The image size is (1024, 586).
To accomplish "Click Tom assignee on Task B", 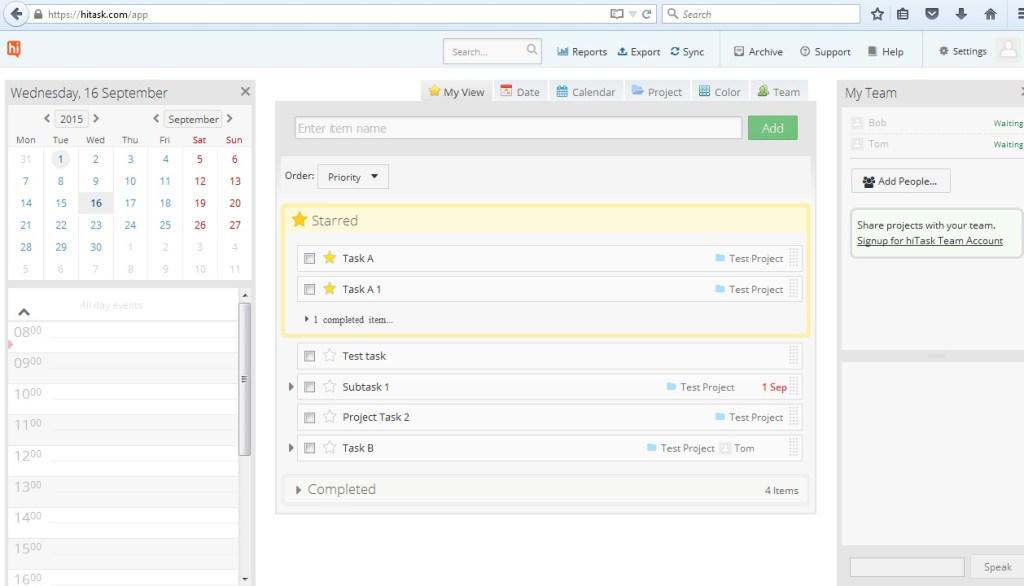I will [x=737, y=448].
